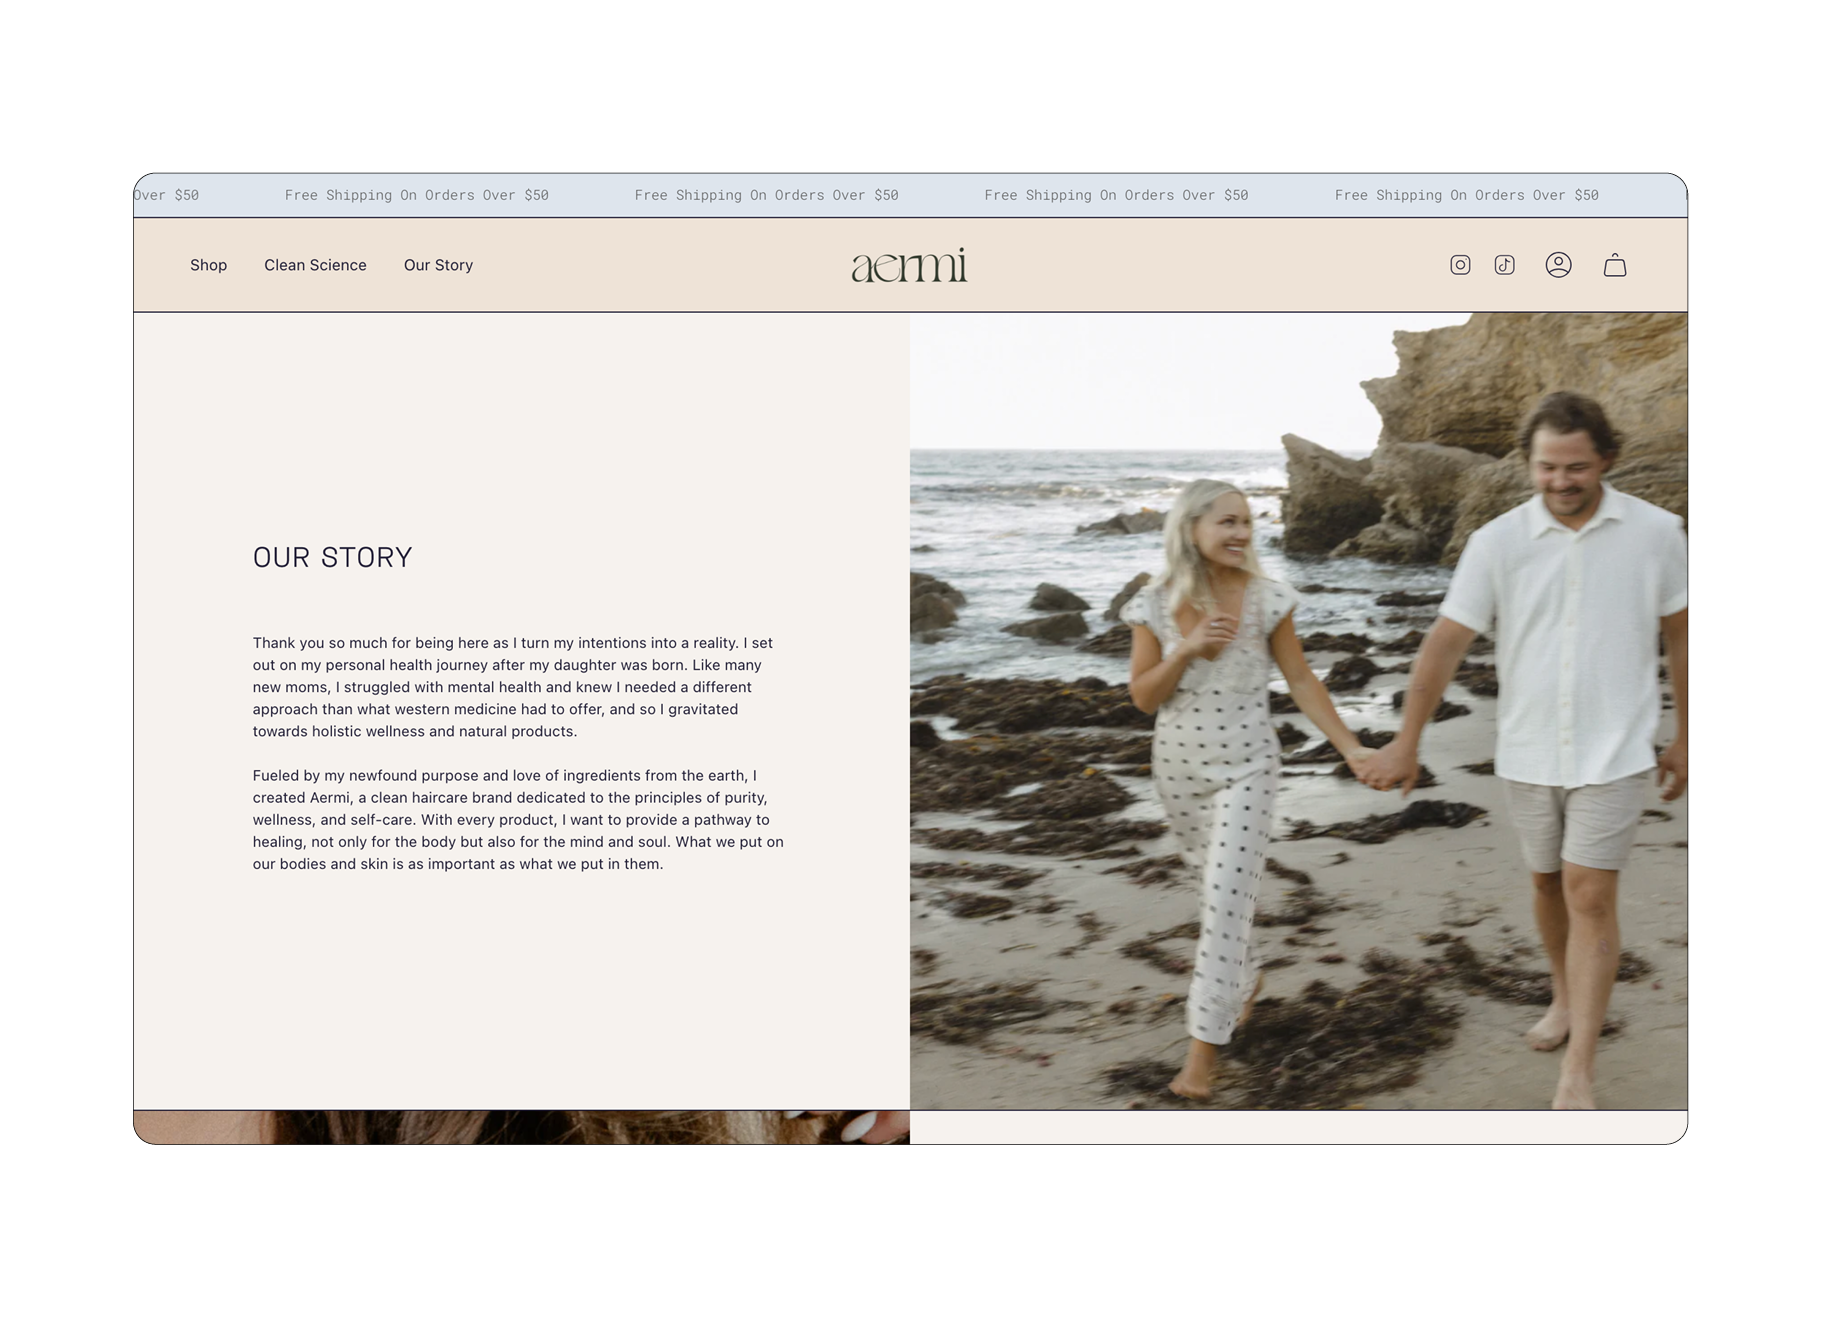Click paragraph starting 'Thank you so much'
The height and width of the screenshot is (1317, 1821).
click(514, 687)
